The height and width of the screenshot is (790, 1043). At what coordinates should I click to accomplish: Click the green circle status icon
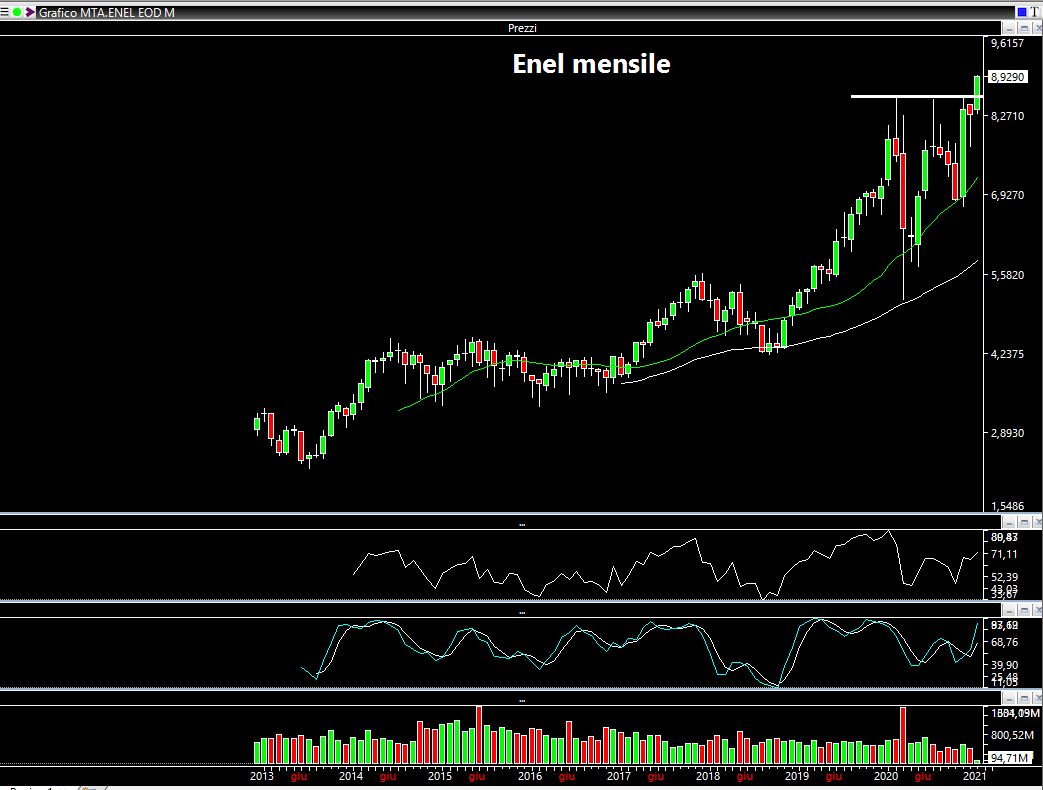pos(17,12)
